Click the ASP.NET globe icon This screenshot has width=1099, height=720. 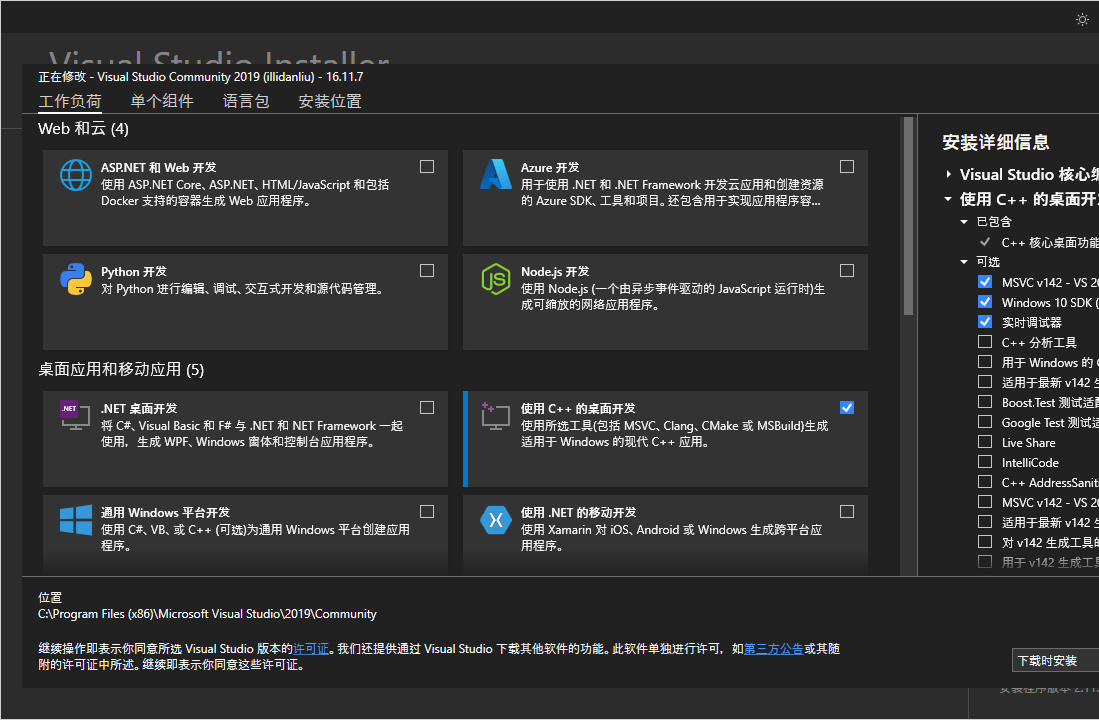[76, 175]
